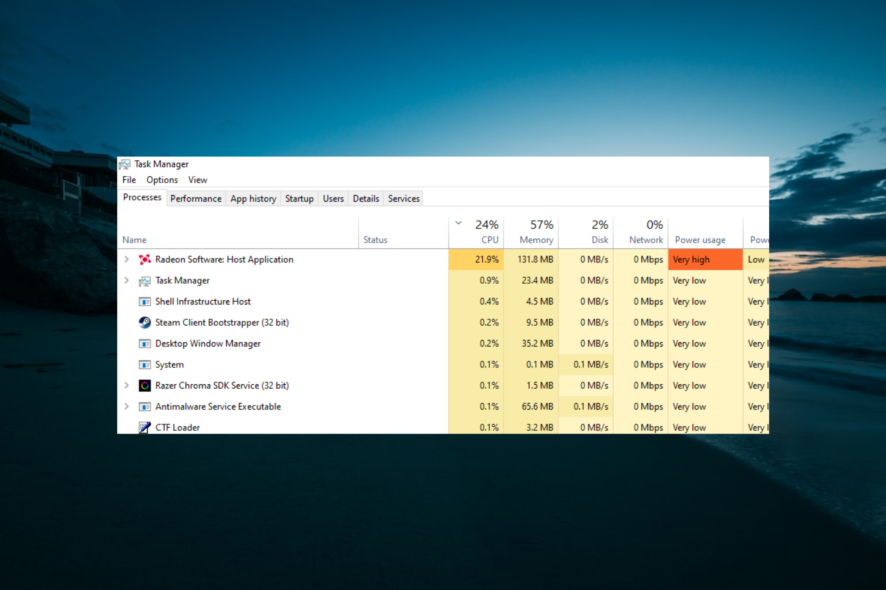Viewport: 886px width, 590px height.
Task: Sort by the Network column header
Action: coord(641,233)
